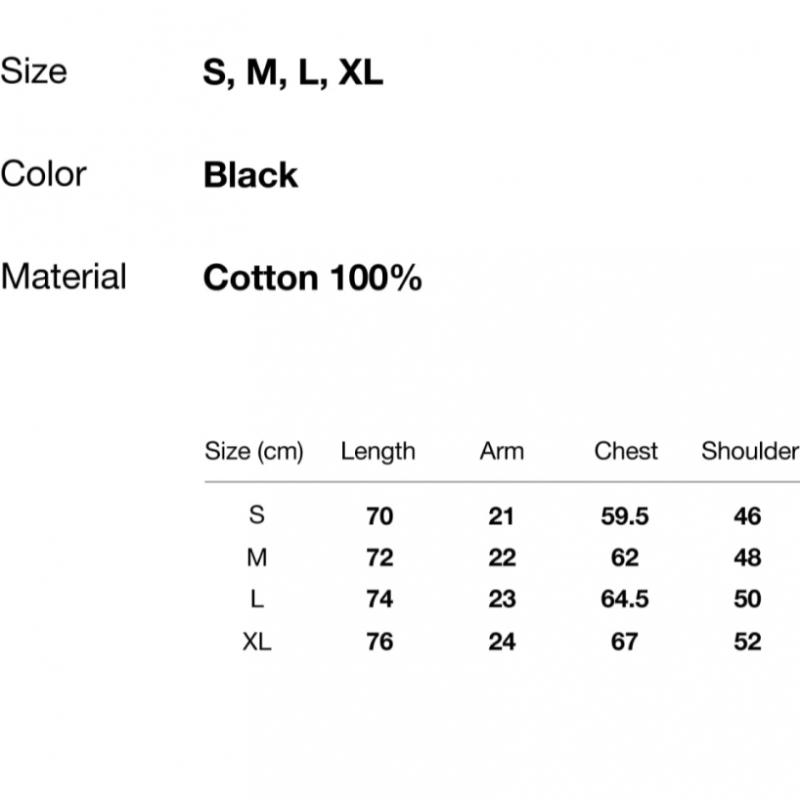Click the chest value 64.5
Viewport: 800px width, 800px height.
(x=625, y=599)
